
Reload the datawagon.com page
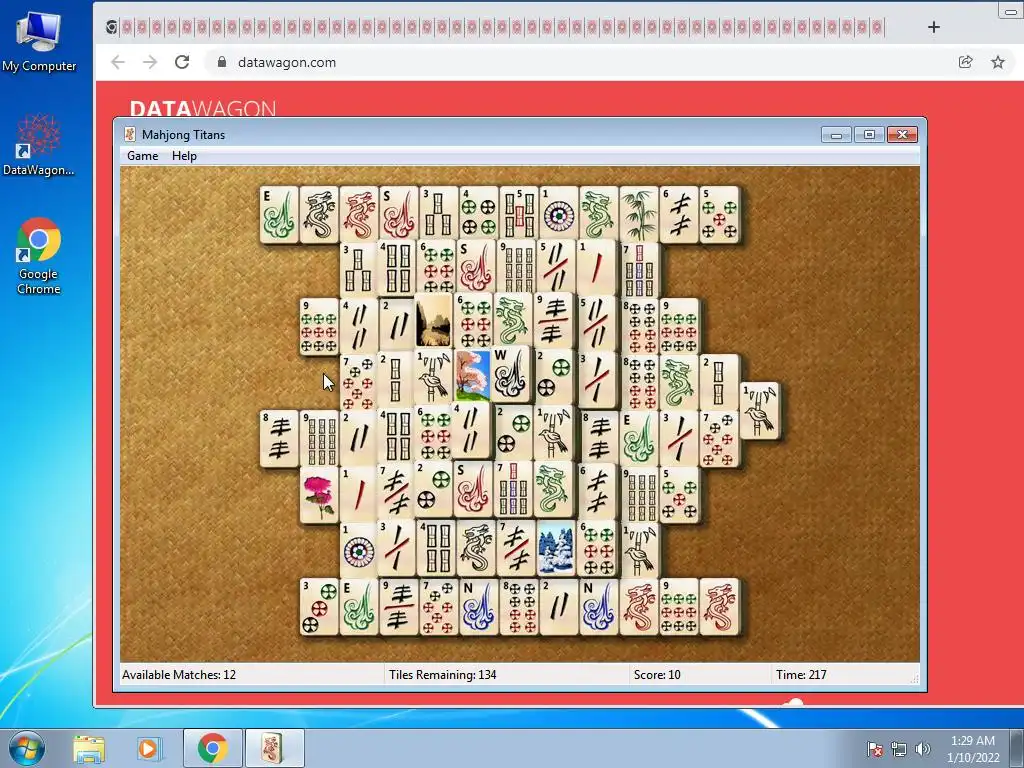point(182,62)
